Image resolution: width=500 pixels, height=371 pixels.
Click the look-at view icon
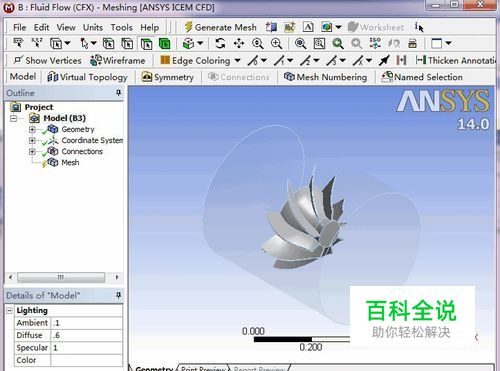[x=394, y=43]
